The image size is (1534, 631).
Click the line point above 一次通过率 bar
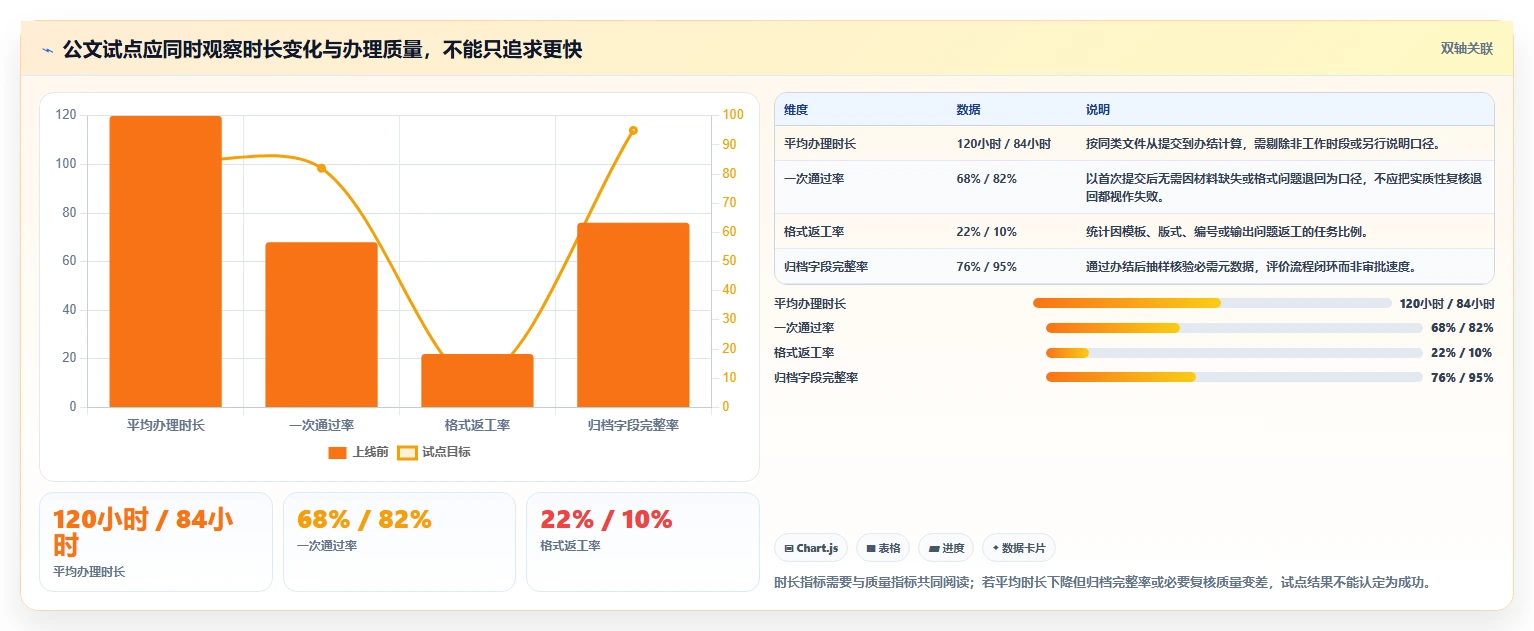click(x=321, y=168)
